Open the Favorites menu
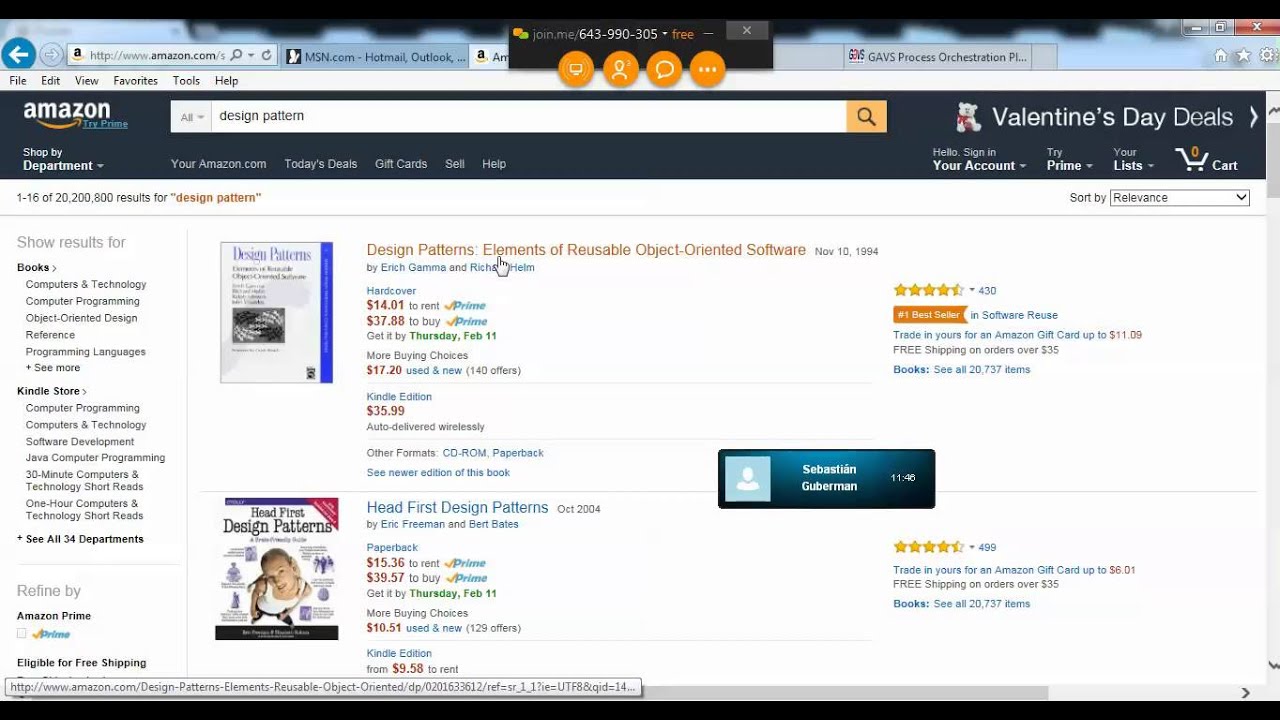This screenshot has width=1280, height=720. pos(135,81)
